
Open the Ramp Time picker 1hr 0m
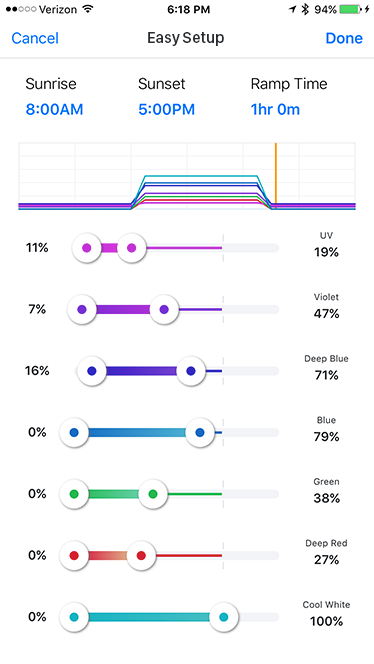click(275, 110)
